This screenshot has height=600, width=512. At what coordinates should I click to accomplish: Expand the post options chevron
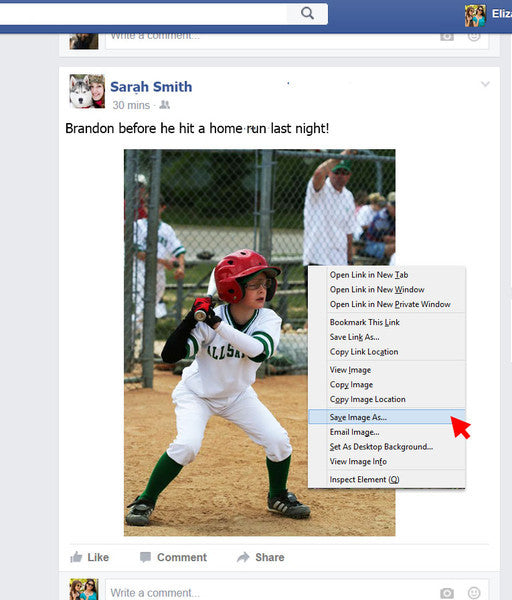click(x=485, y=84)
